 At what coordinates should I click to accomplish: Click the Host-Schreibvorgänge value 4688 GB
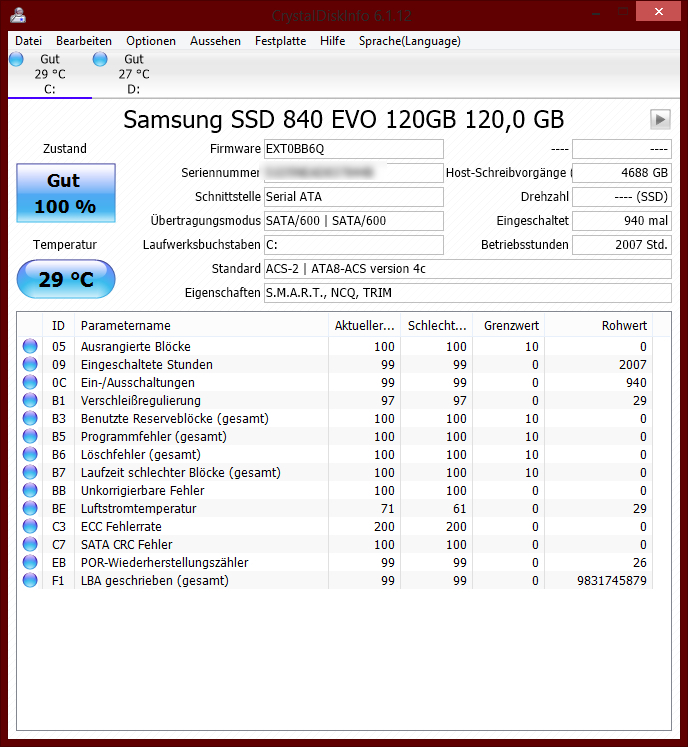click(x=622, y=173)
